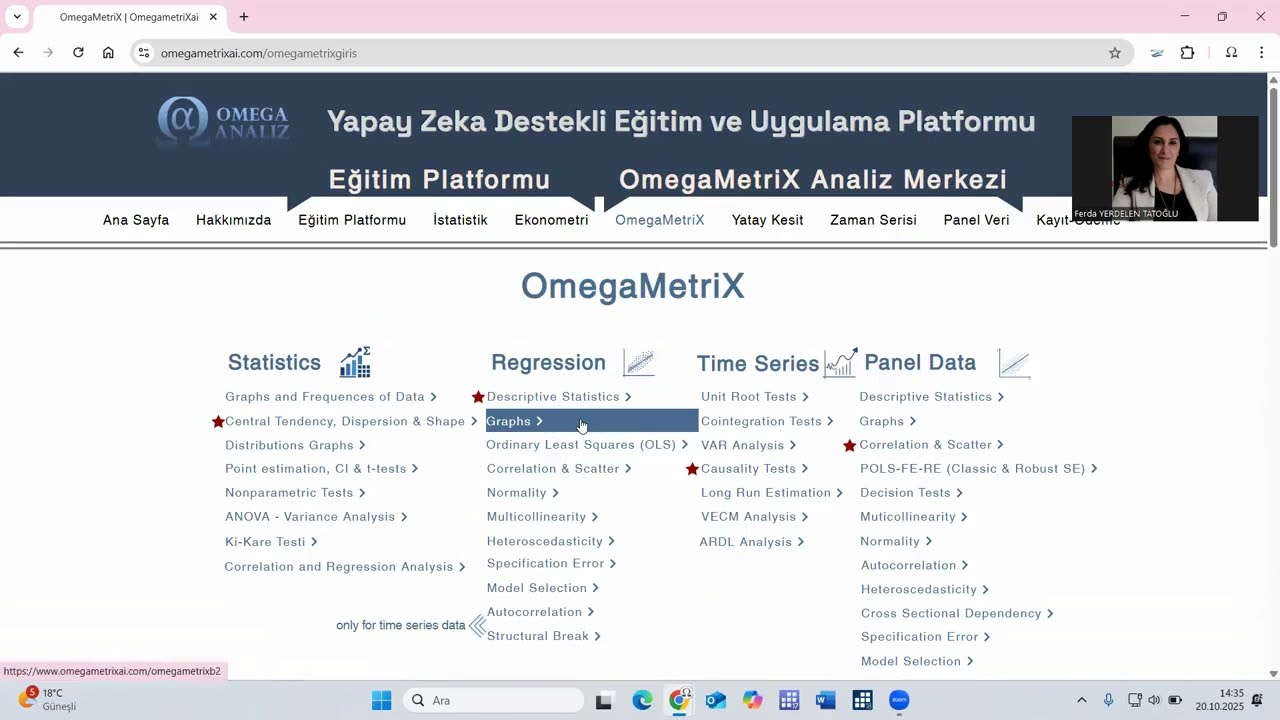The width and height of the screenshot is (1280, 720).
Task: Open the tab search dropdown arrow
Action: click(17, 17)
